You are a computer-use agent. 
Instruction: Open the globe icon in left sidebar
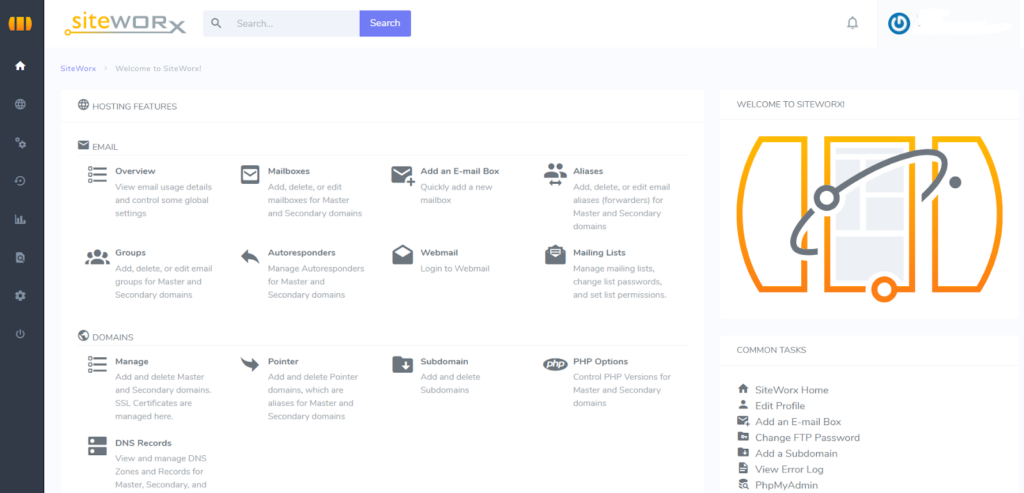(20, 104)
